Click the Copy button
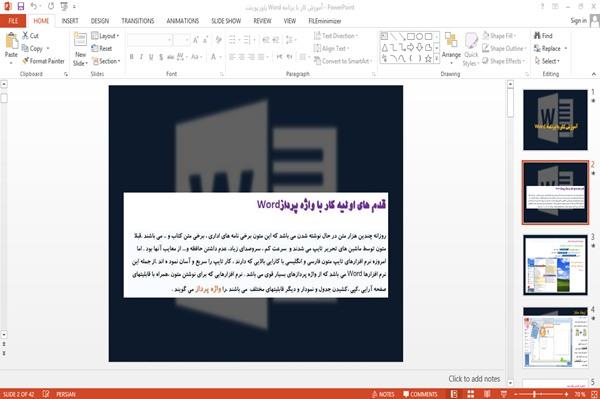600x399 pixels. [36, 48]
